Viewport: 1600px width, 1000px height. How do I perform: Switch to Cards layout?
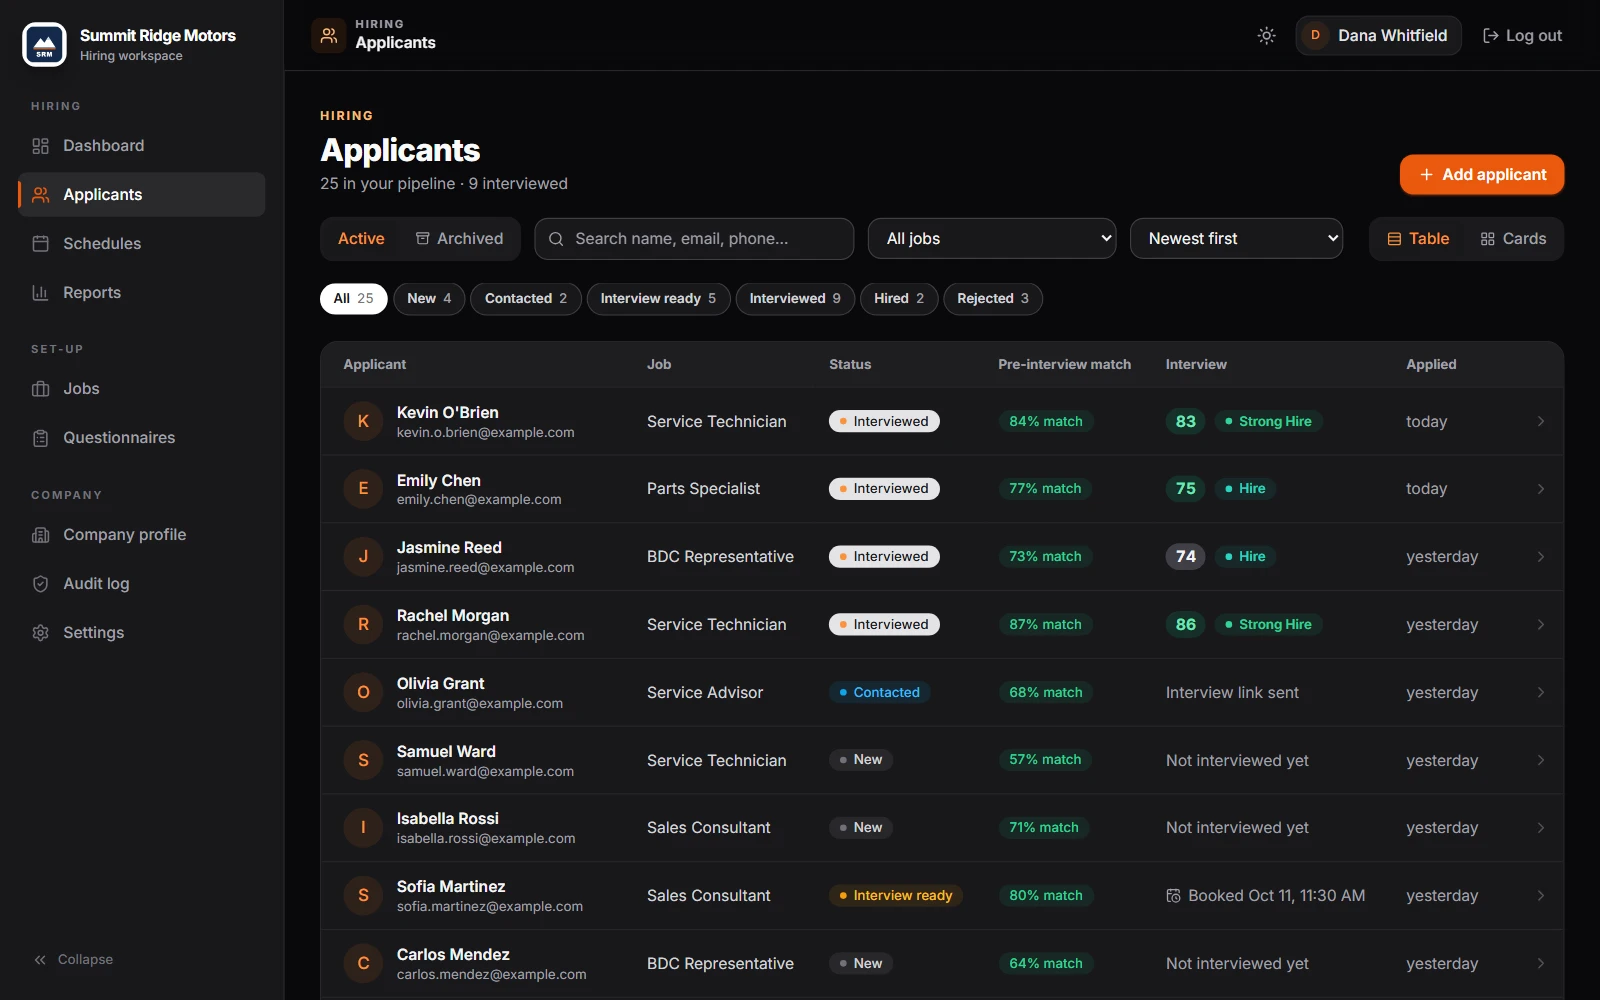pyautogui.click(x=1513, y=239)
